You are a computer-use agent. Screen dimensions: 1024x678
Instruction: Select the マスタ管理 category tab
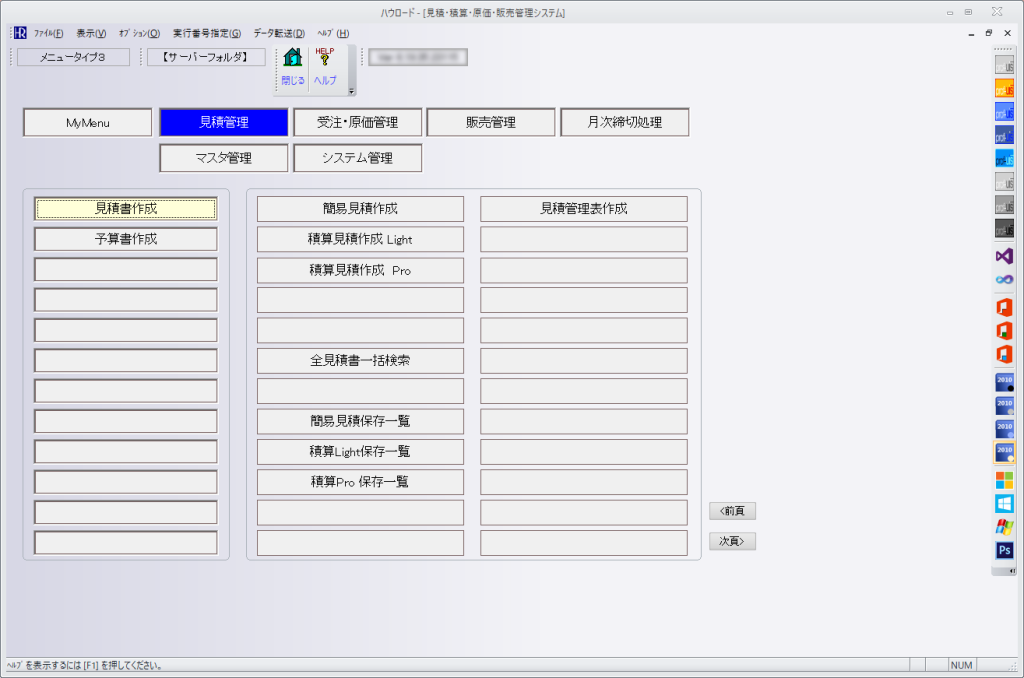(223, 158)
